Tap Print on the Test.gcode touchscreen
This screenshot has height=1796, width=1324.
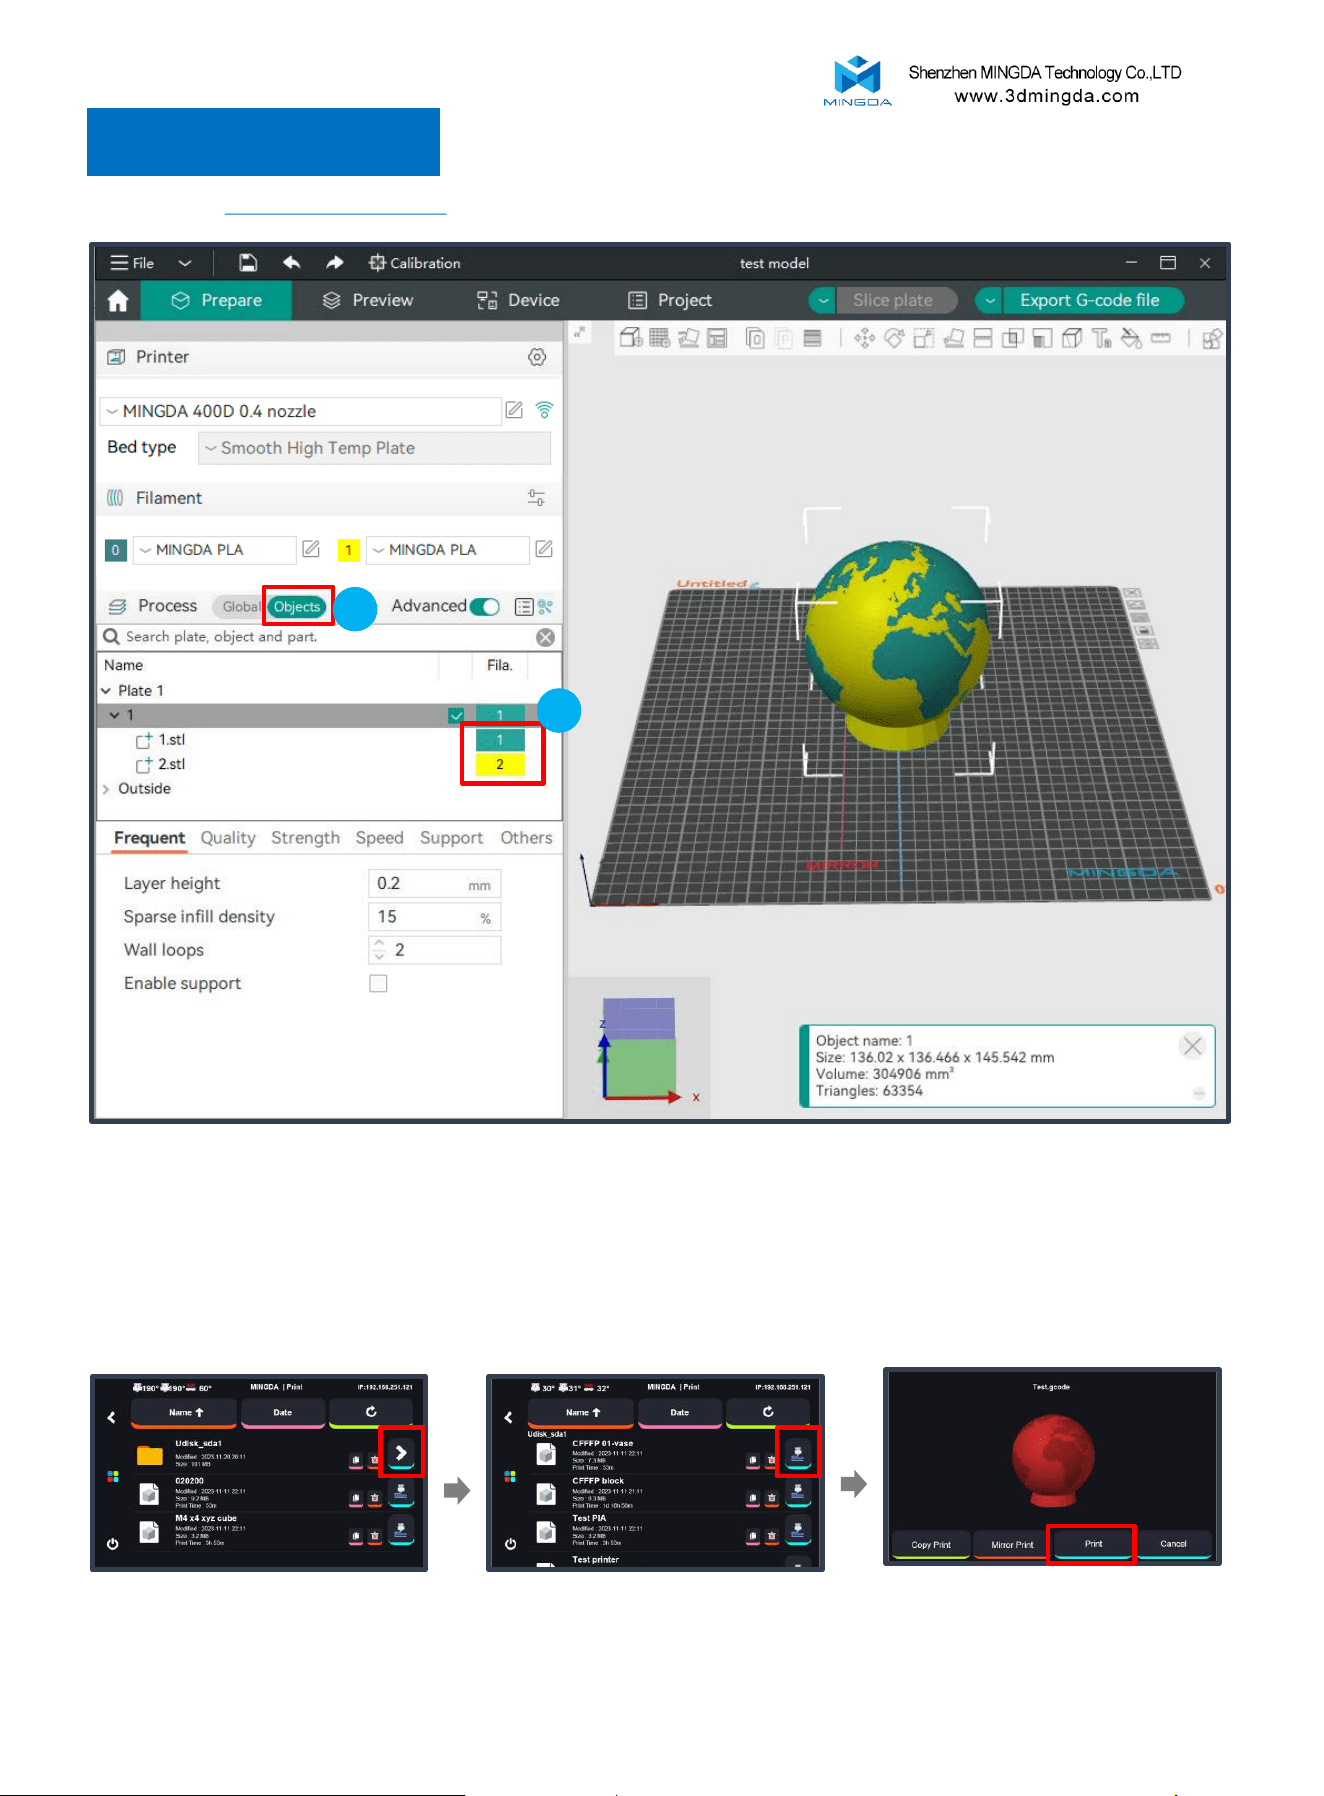pos(1092,1544)
